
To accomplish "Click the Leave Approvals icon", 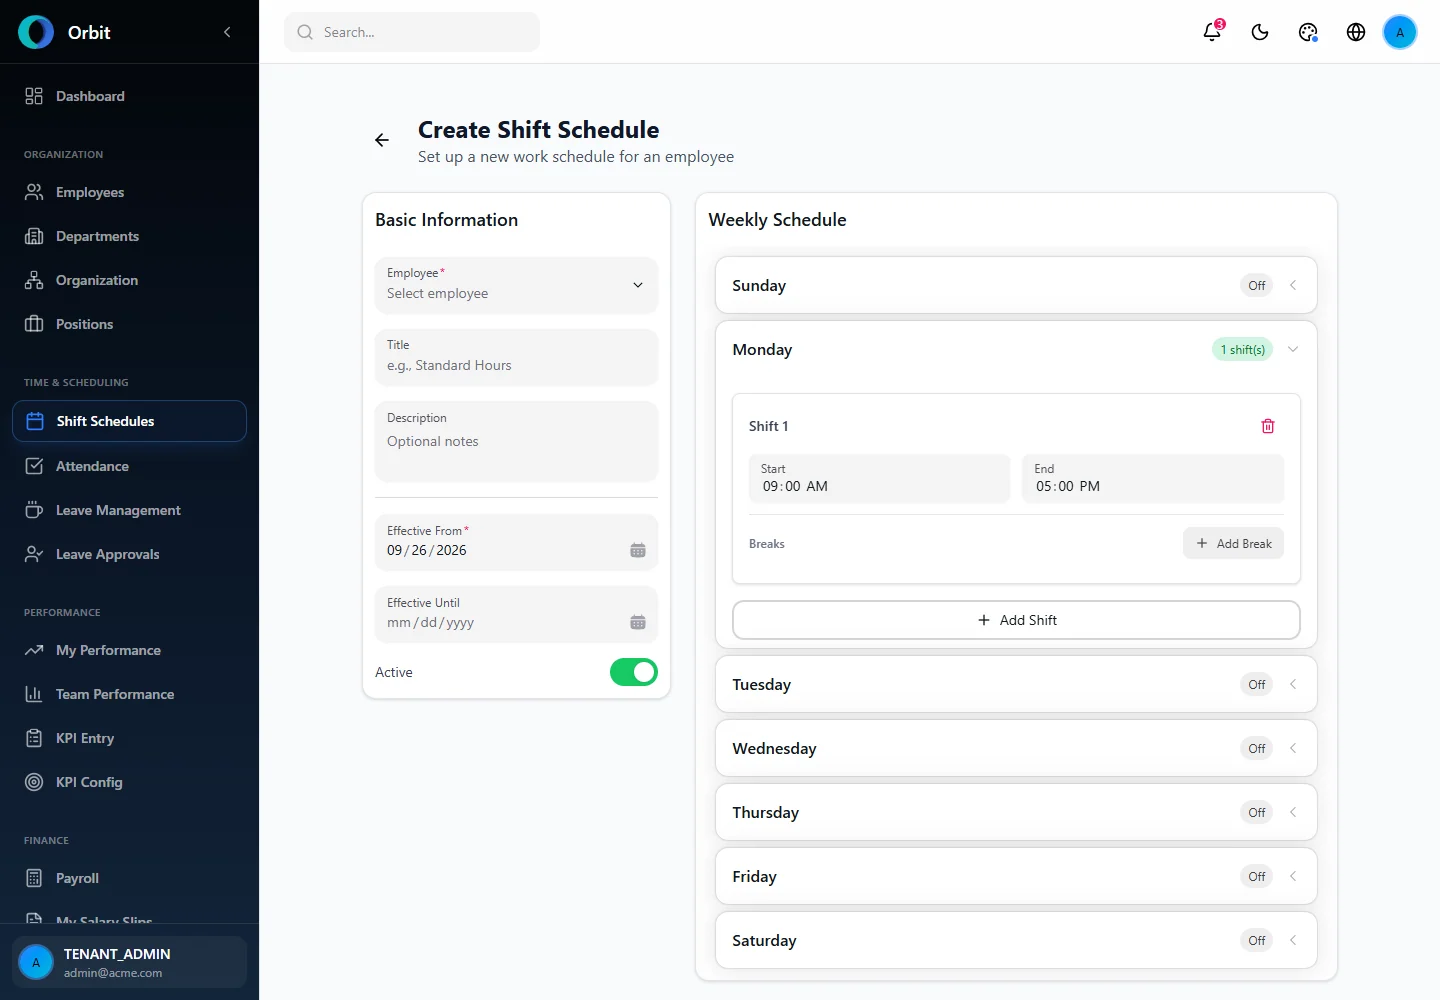I will pos(34,554).
